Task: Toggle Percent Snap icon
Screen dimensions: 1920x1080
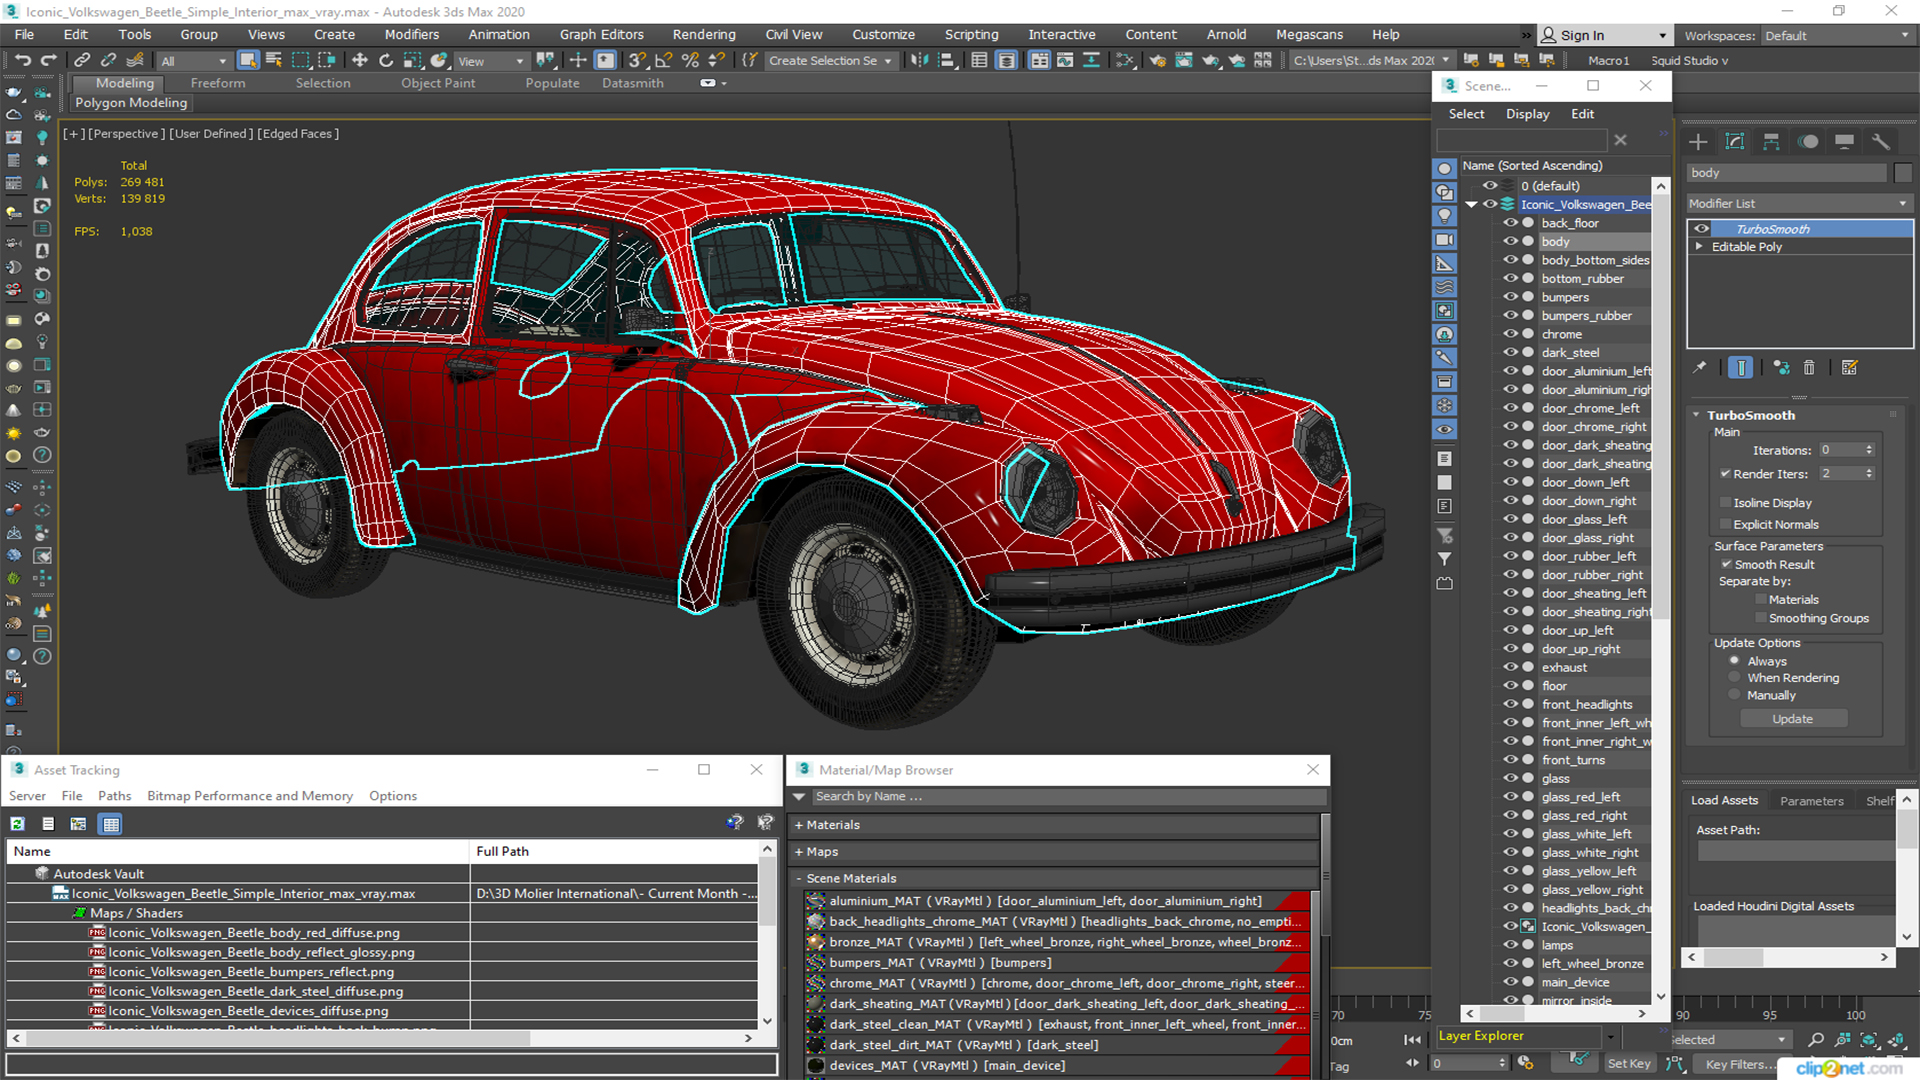Action: (690, 61)
